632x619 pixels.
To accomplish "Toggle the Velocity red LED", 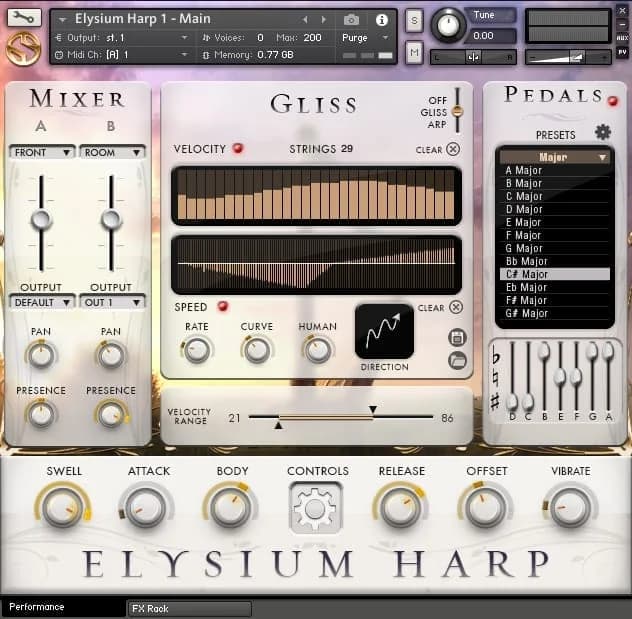I will pos(238,148).
